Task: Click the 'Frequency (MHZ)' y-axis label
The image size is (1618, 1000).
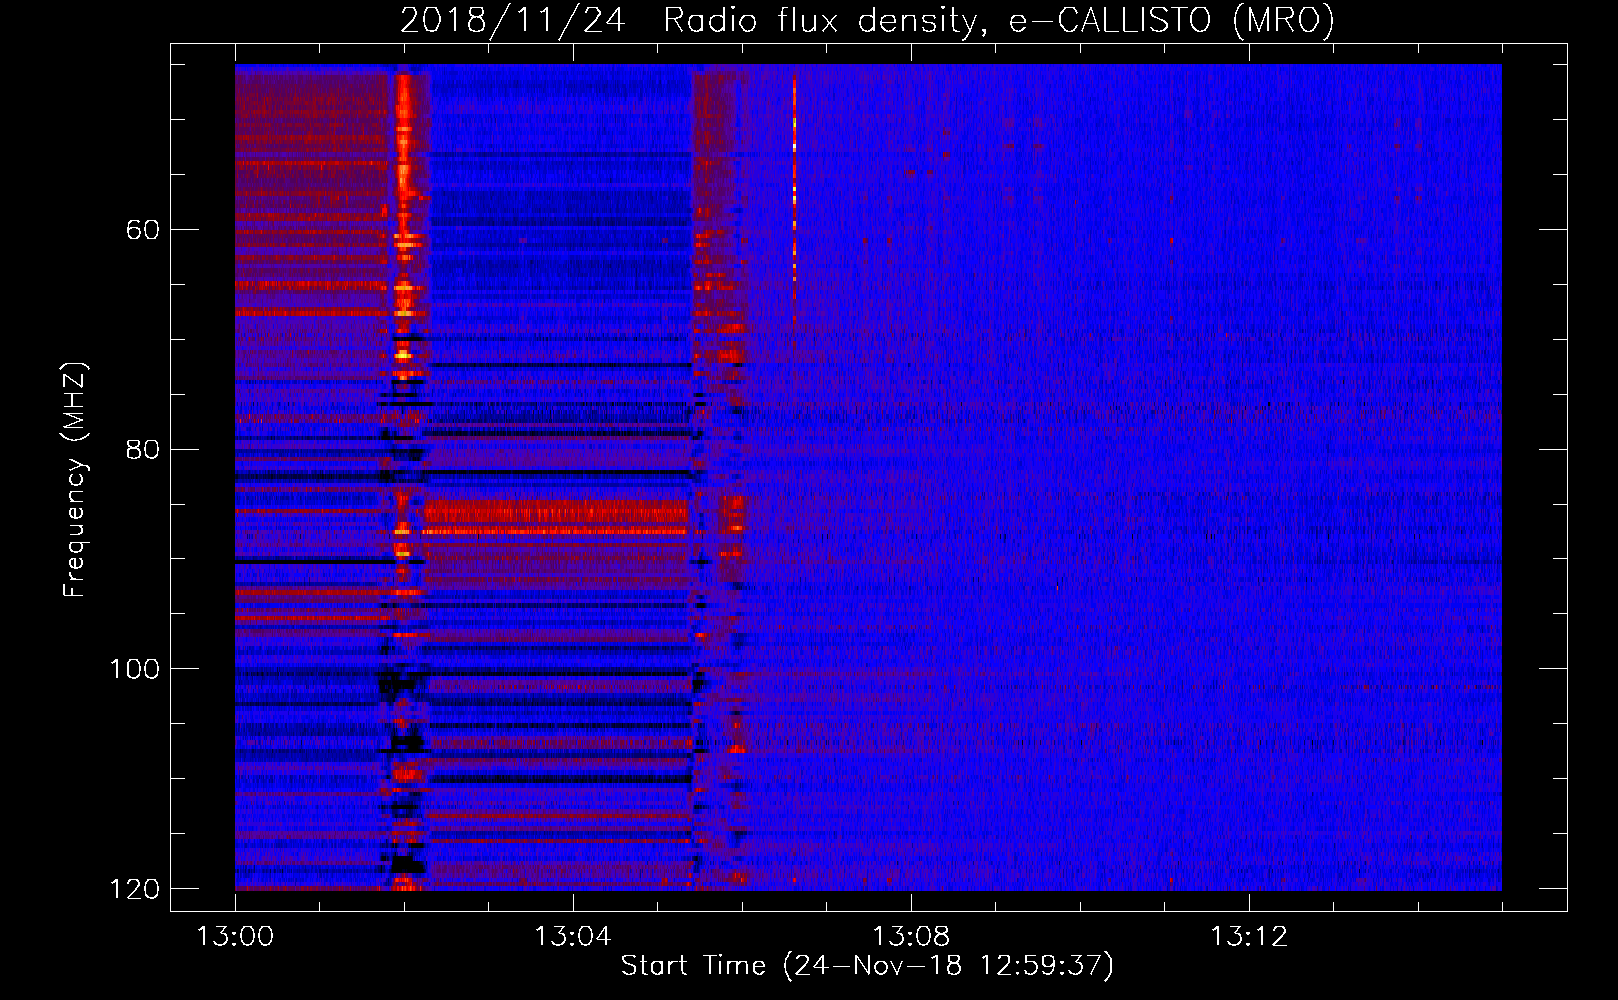Action: (75, 479)
